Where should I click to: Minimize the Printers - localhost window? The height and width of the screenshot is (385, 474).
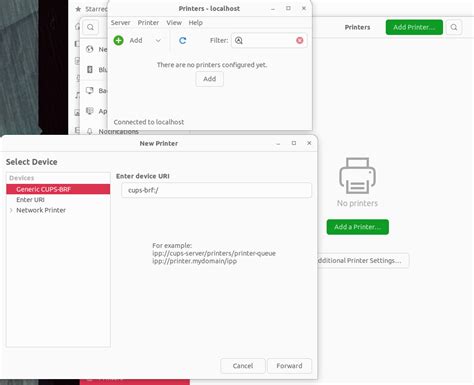point(273,9)
